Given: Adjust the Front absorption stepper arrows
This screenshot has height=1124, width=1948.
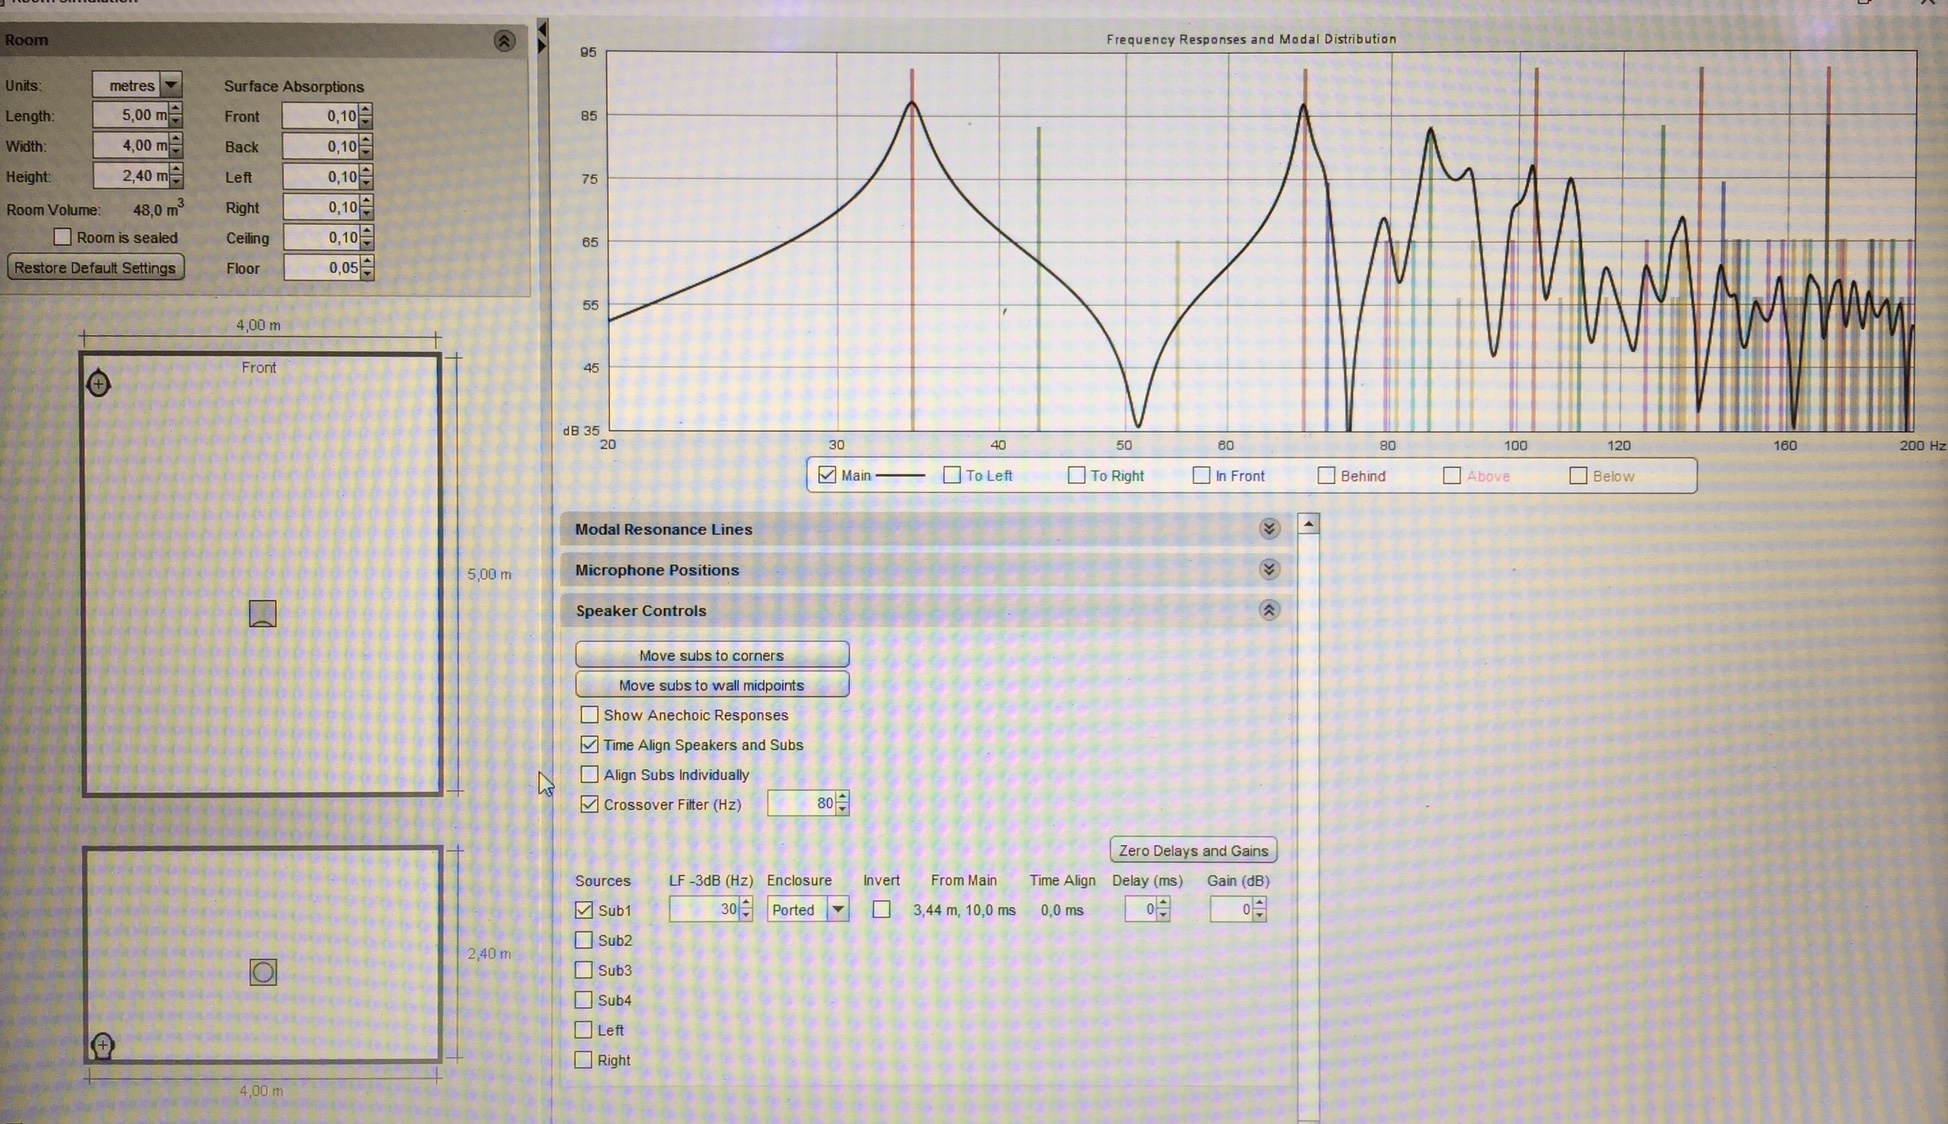Looking at the screenshot, I should (366, 116).
